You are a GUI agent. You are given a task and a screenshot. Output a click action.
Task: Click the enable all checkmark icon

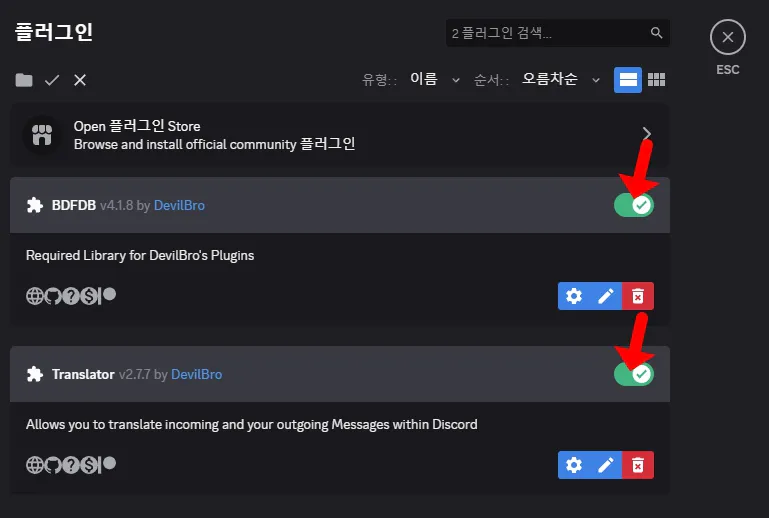tap(52, 80)
